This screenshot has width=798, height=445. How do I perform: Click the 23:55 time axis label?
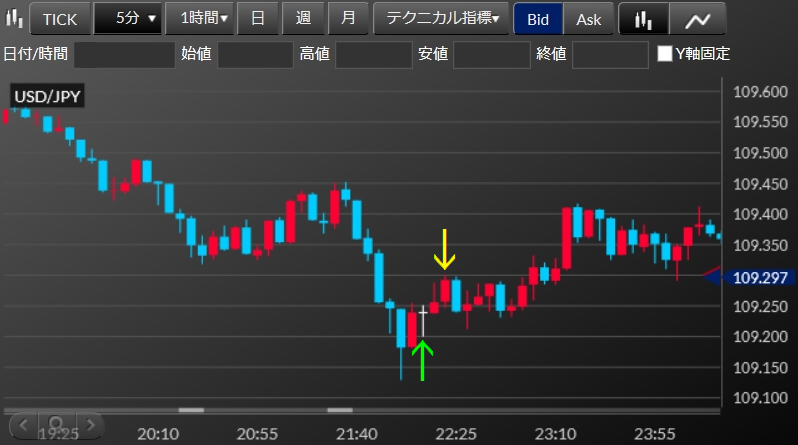pyautogui.click(x=654, y=434)
